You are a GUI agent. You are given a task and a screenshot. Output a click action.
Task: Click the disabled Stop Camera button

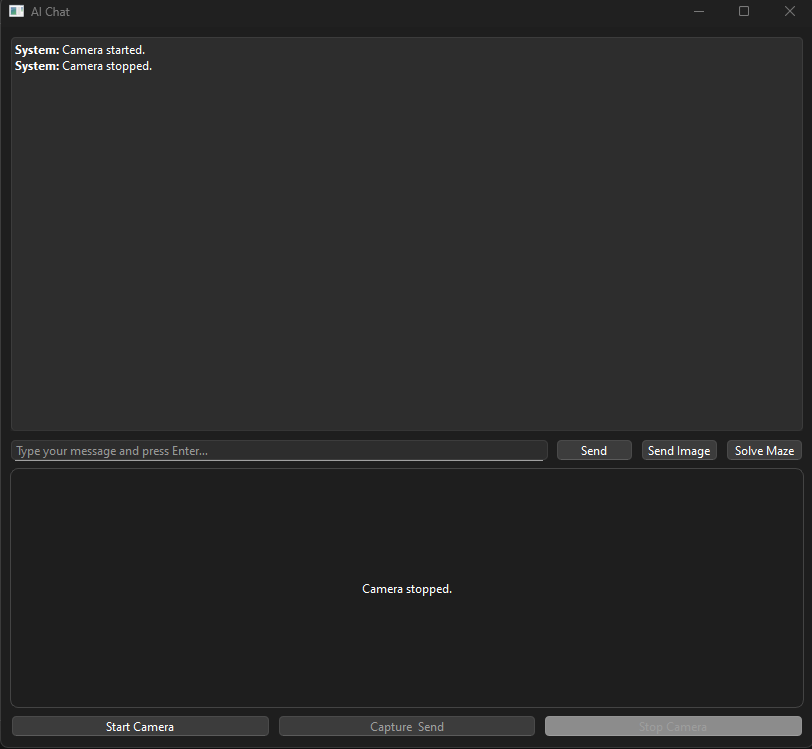(x=673, y=727)
